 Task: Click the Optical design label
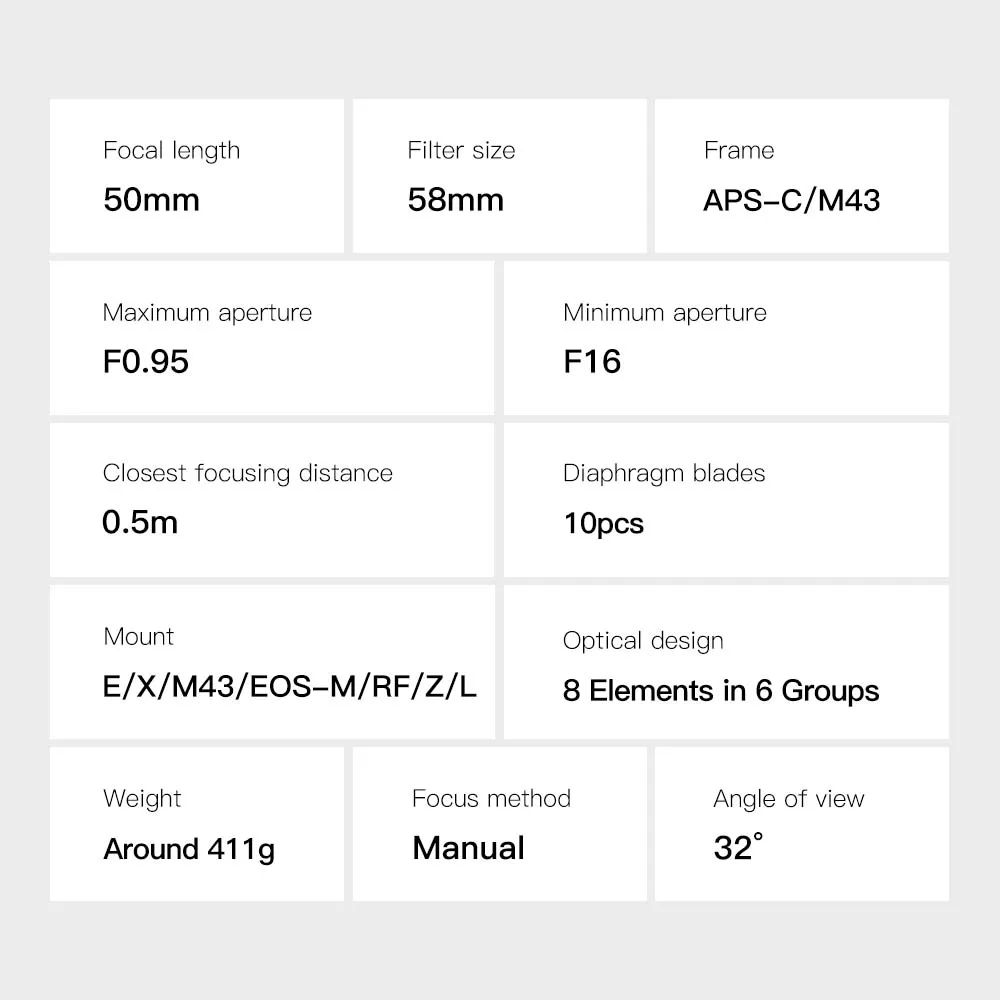[x=643, y=641]
